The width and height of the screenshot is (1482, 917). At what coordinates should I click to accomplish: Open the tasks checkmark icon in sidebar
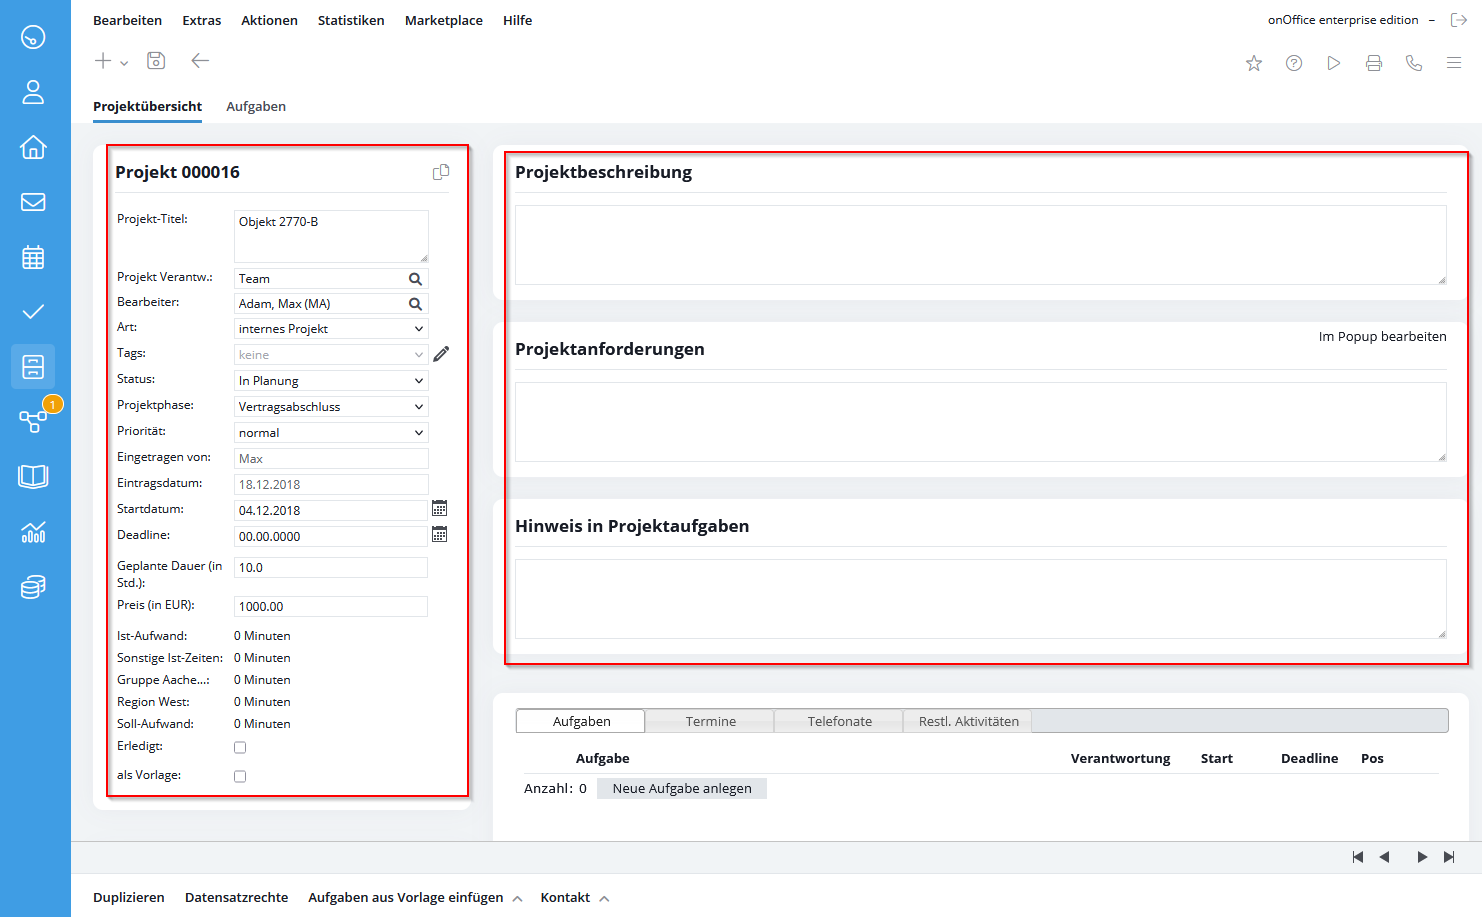tap(33, 312)
